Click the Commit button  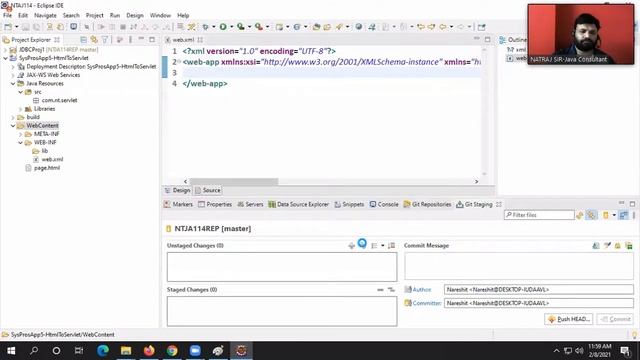616,319
